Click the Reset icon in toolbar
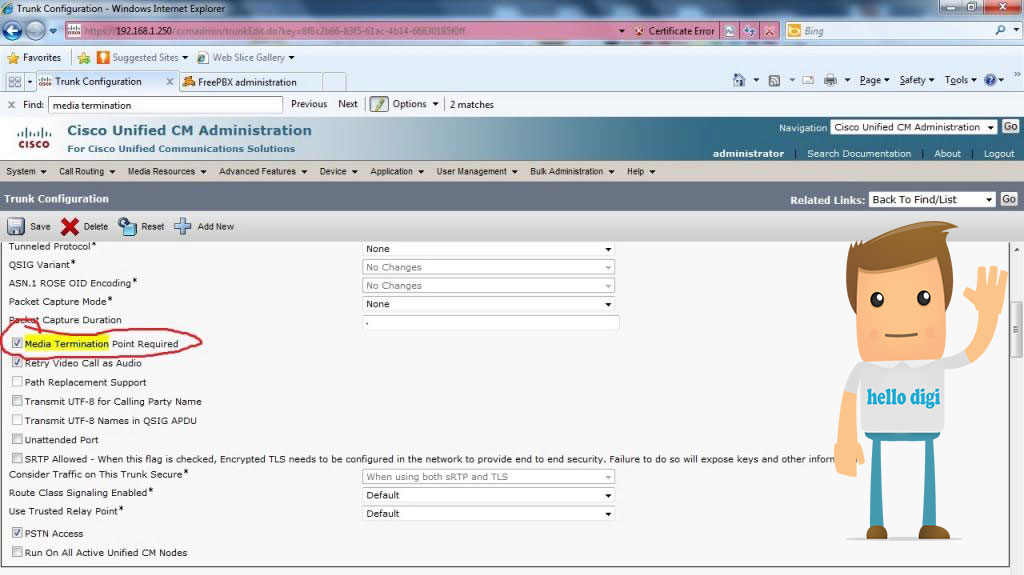This screenshot has width=1024, height=575. click(127, 226)
